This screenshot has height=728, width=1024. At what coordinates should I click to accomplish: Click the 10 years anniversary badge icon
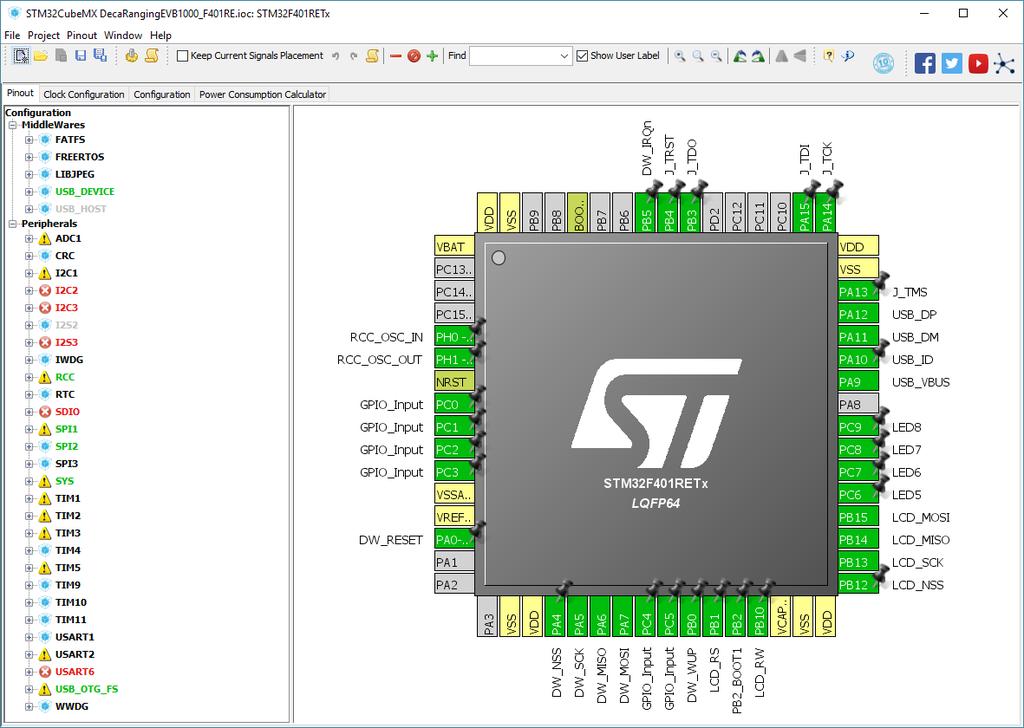tap(884, 63)
